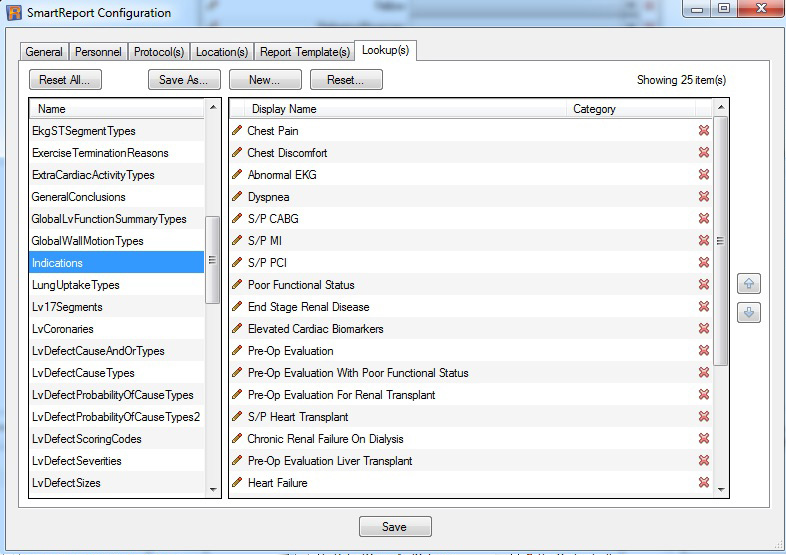Select LungUptakeTypes in the Name list
The image size is (786, 555).
coord(75,285)
